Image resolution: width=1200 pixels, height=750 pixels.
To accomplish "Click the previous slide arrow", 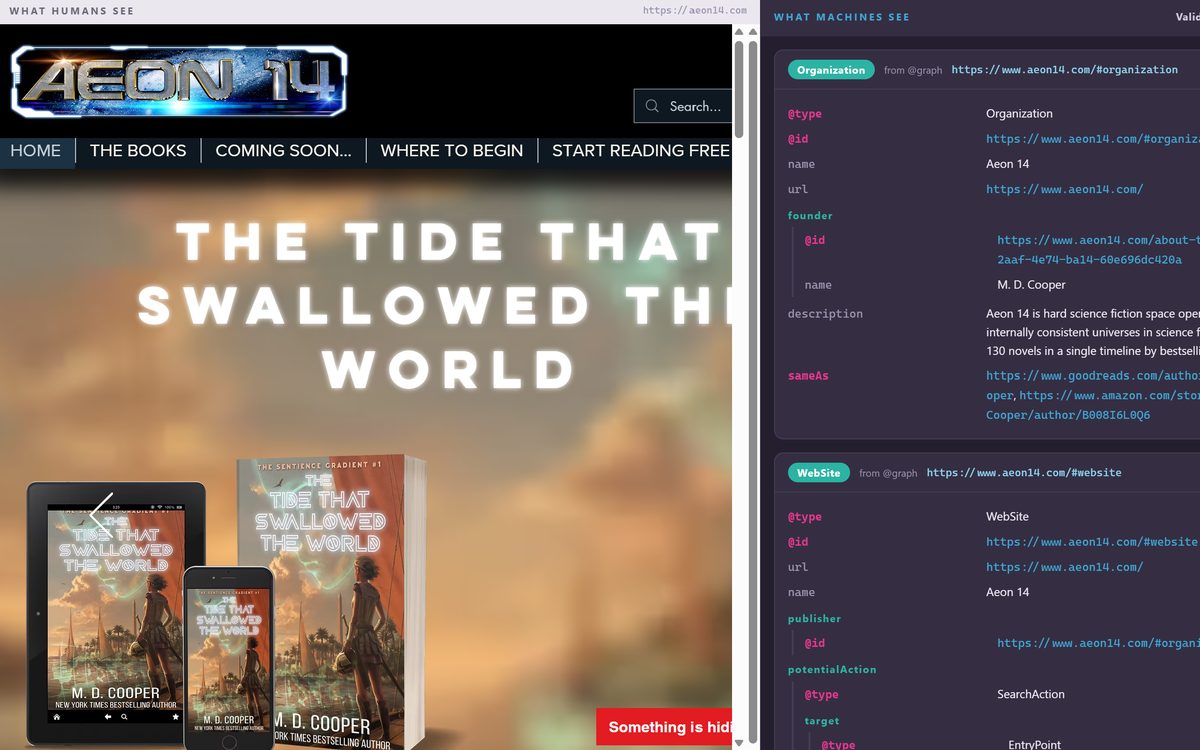I will pos(101,514).
